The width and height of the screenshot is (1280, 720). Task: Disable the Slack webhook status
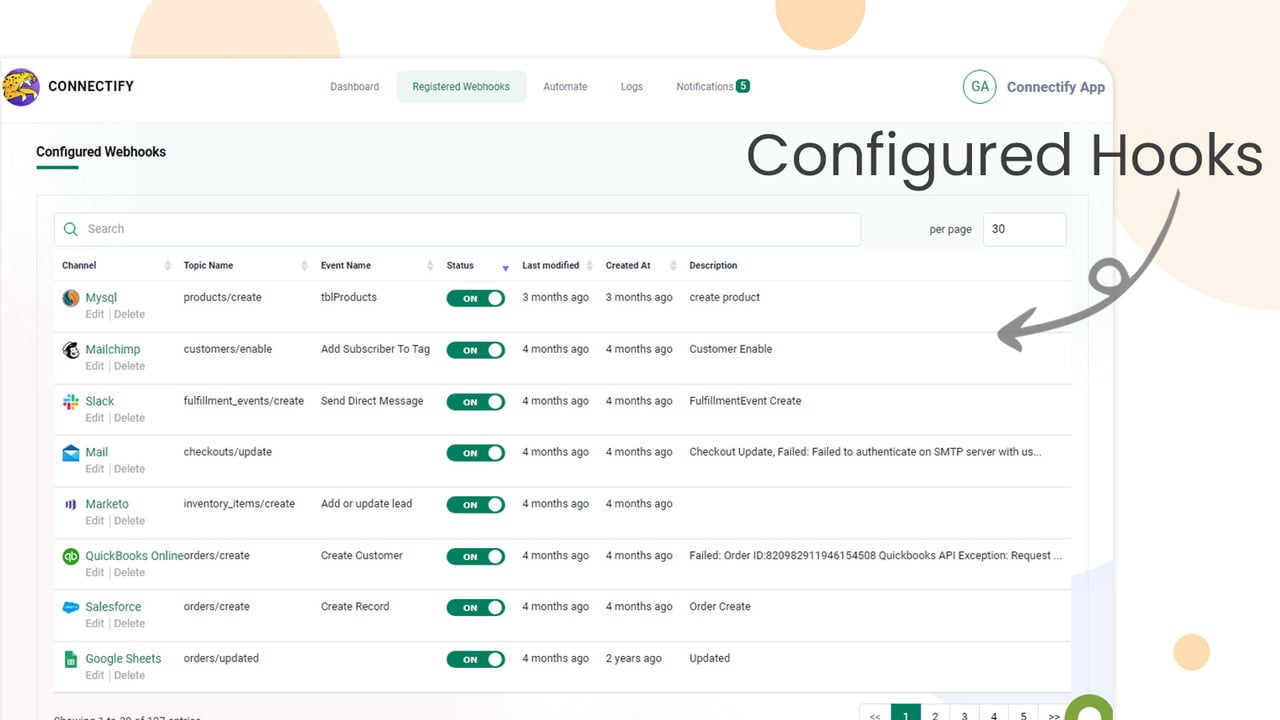click(x=476, y=402)
